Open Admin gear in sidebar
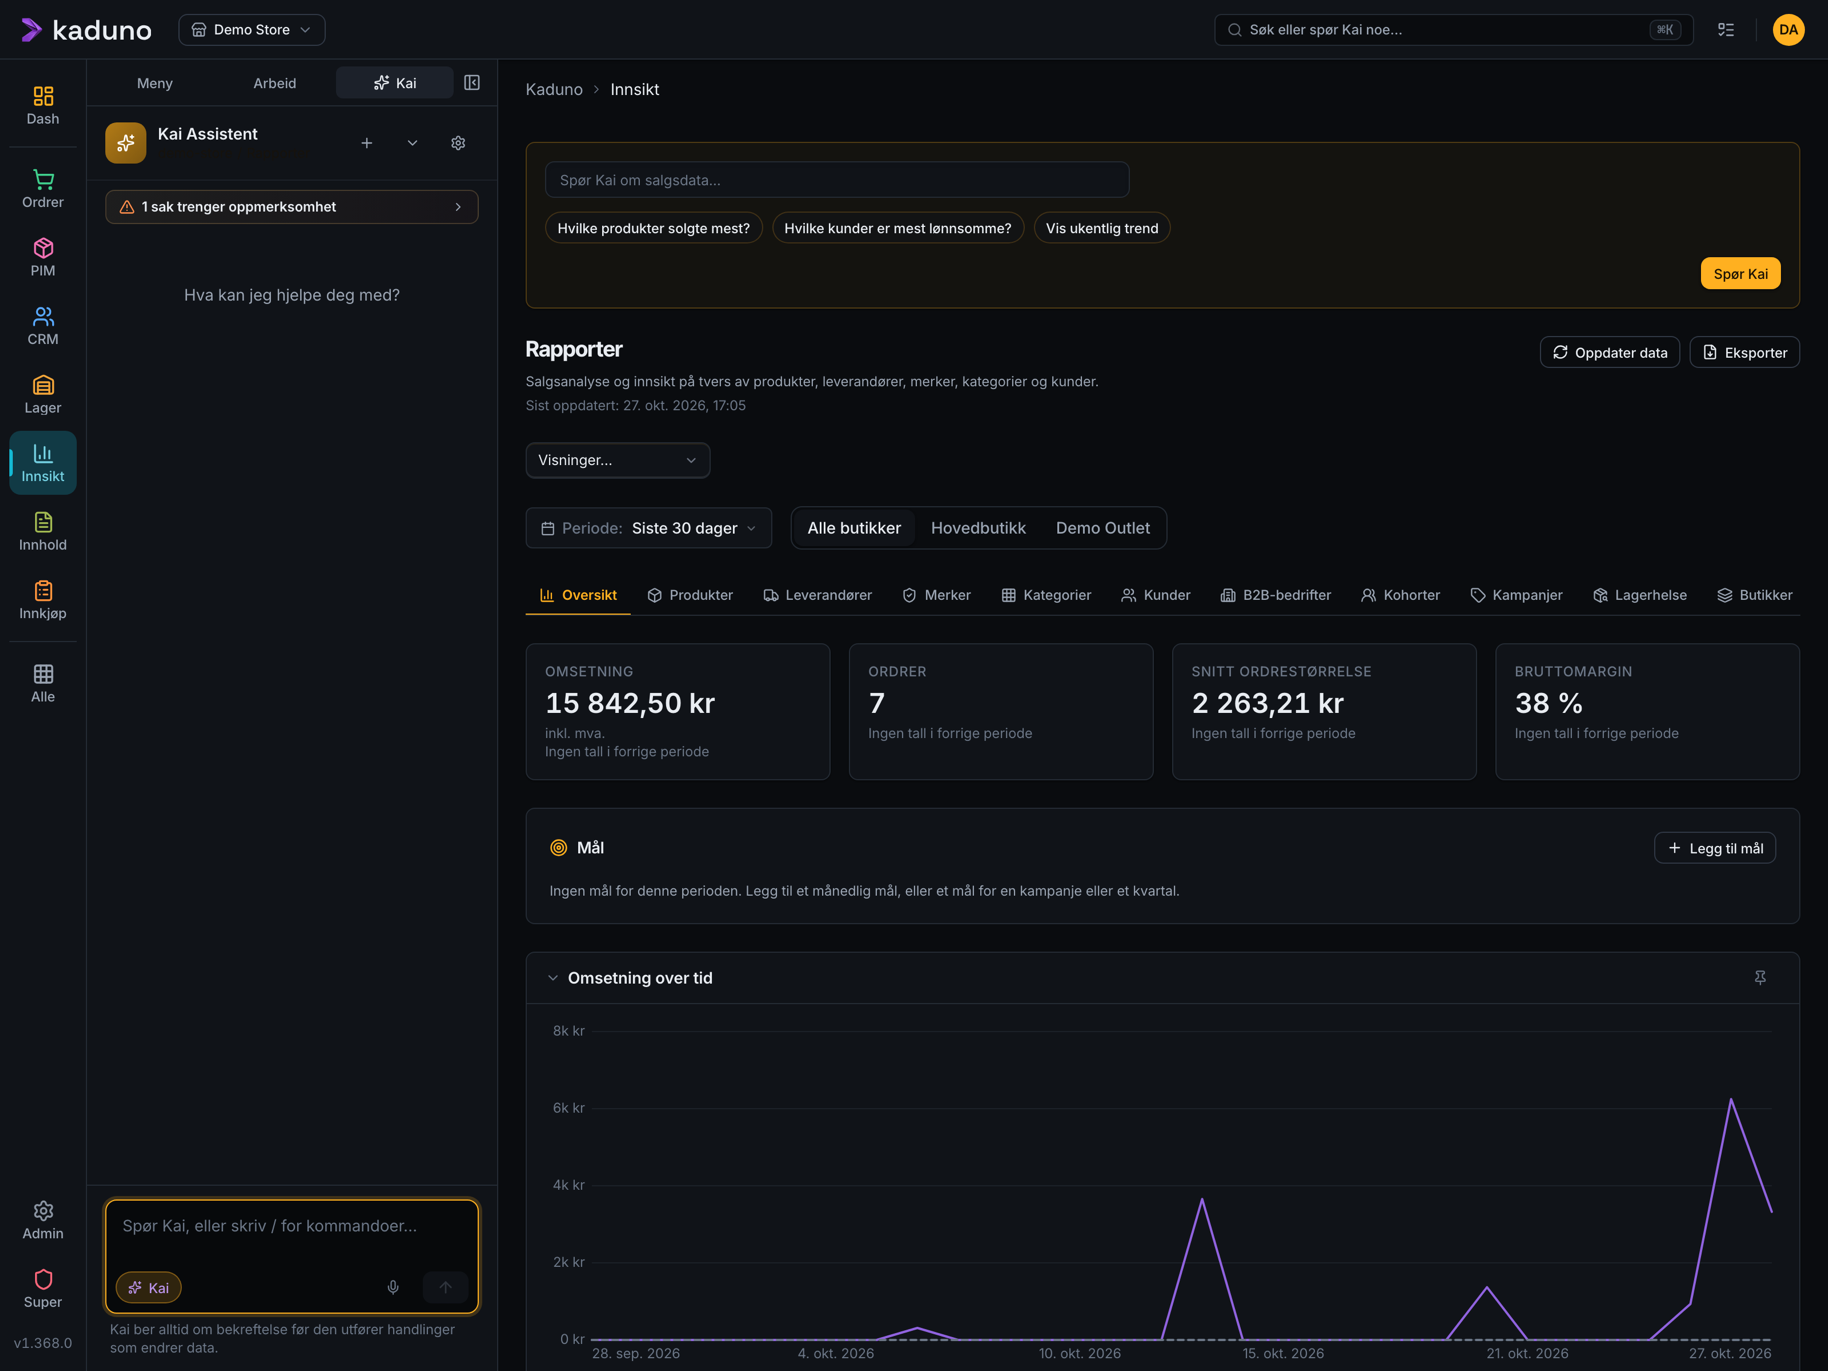Screen dimensions: 1828x1371 click(43, 1220)
